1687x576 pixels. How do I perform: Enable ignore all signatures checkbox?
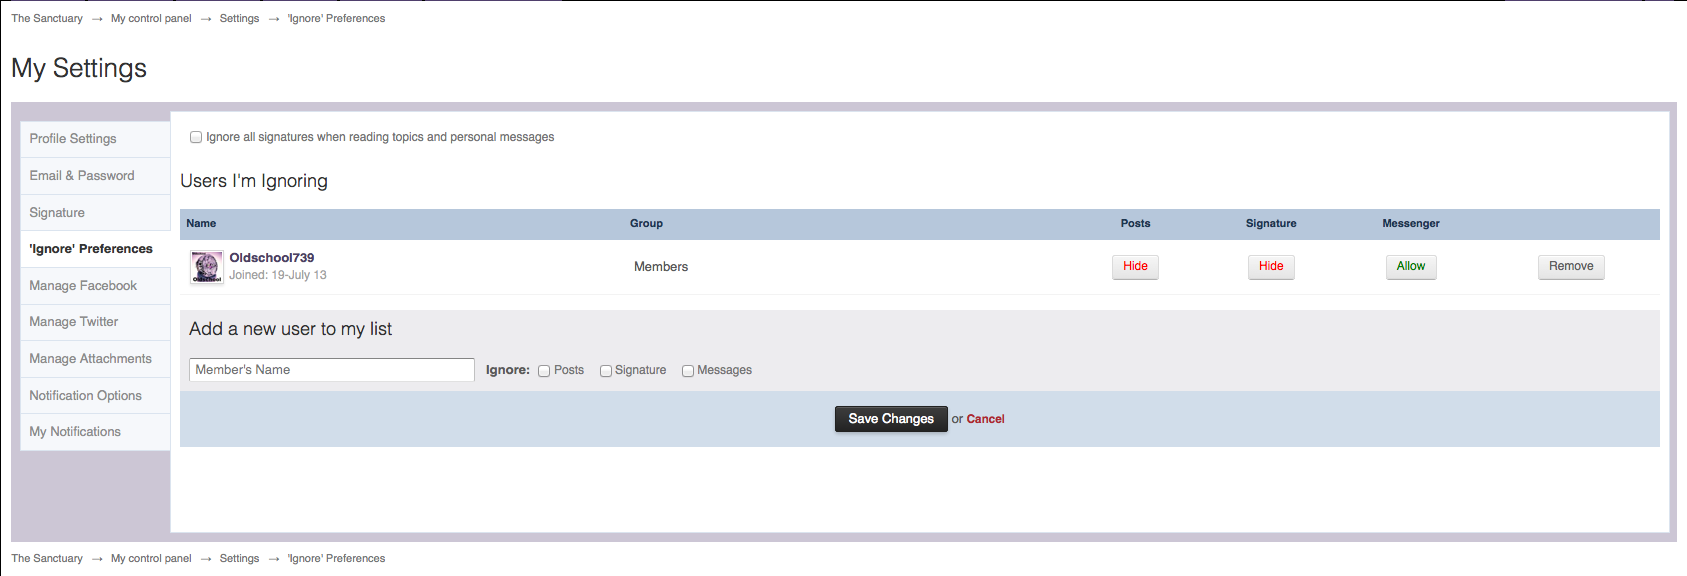(x=196, y=137)
